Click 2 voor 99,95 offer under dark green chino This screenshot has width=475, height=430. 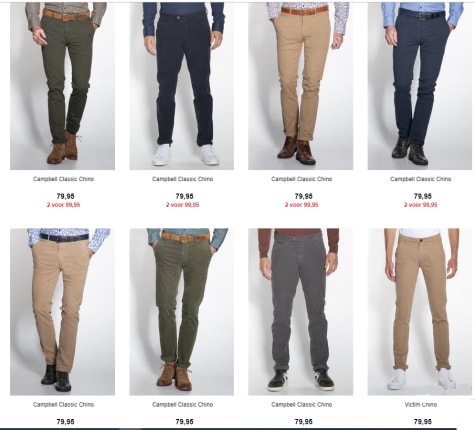tap(63, 205)
